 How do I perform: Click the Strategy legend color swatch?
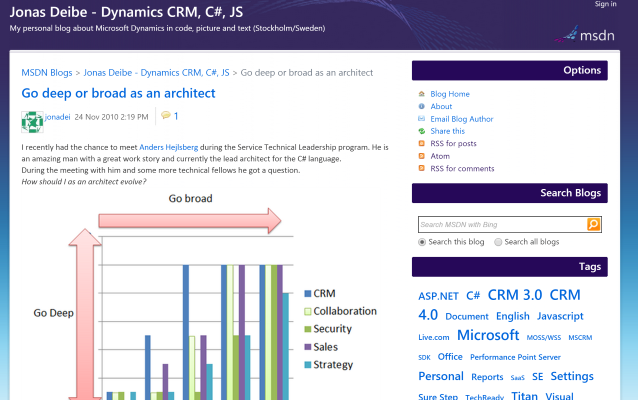click(308, 365)
